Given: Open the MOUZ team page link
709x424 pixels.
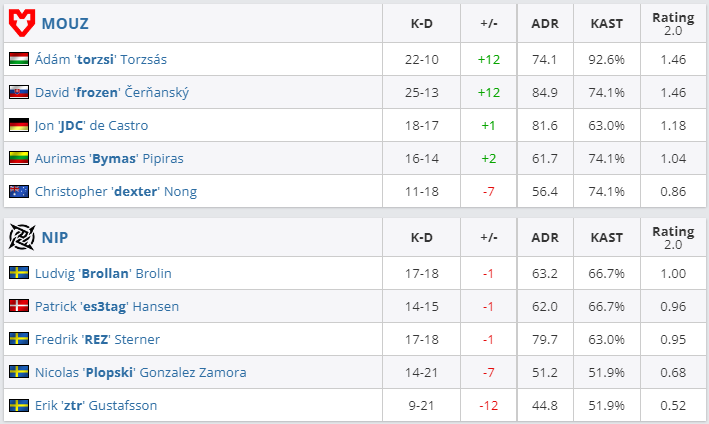Looking at the screenshot, I should pyautogui.click(x=65, y=24).
